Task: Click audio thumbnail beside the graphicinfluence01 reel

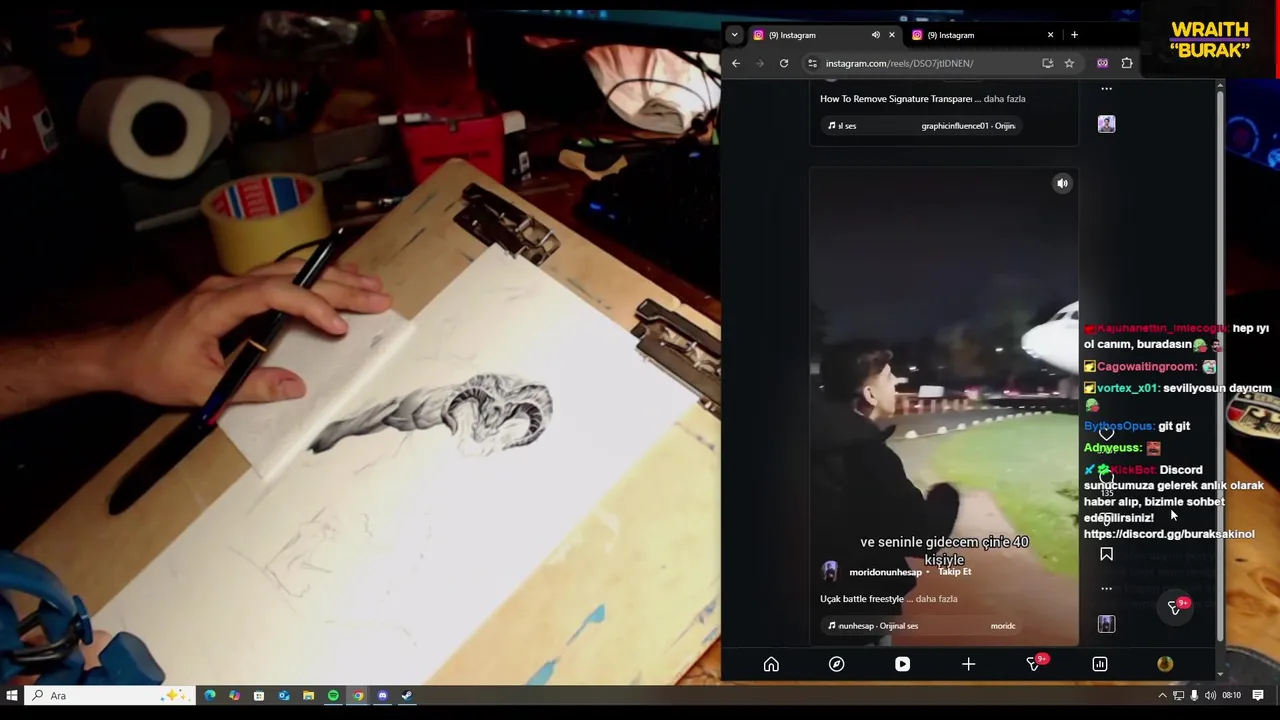Action: (x=1106, y=124)
